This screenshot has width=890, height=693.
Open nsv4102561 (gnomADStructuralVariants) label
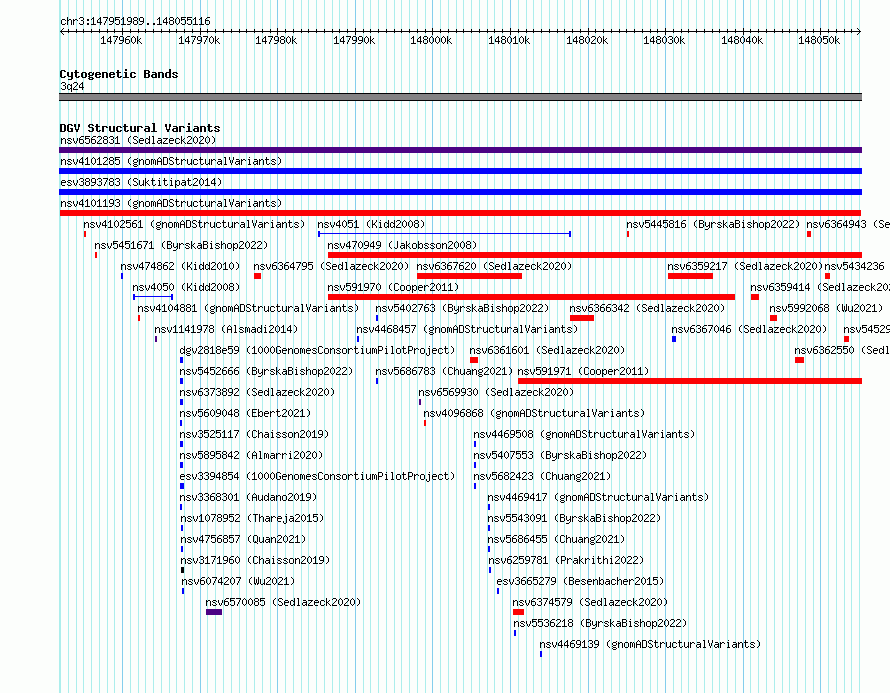(194, 224)
